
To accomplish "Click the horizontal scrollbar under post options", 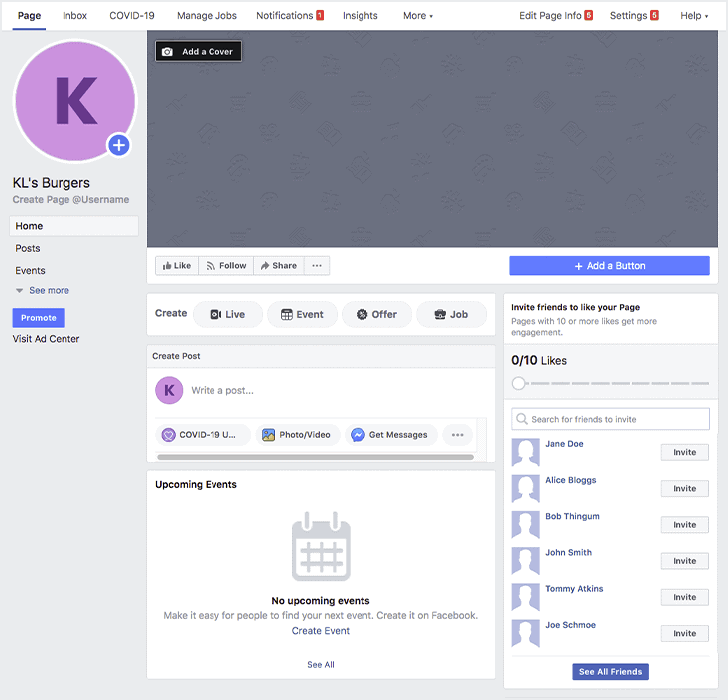I will pos(316,457).
